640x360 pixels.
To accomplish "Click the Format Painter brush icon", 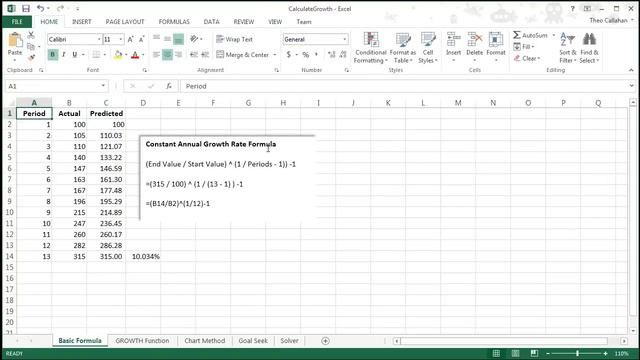I will click(31, 58).
